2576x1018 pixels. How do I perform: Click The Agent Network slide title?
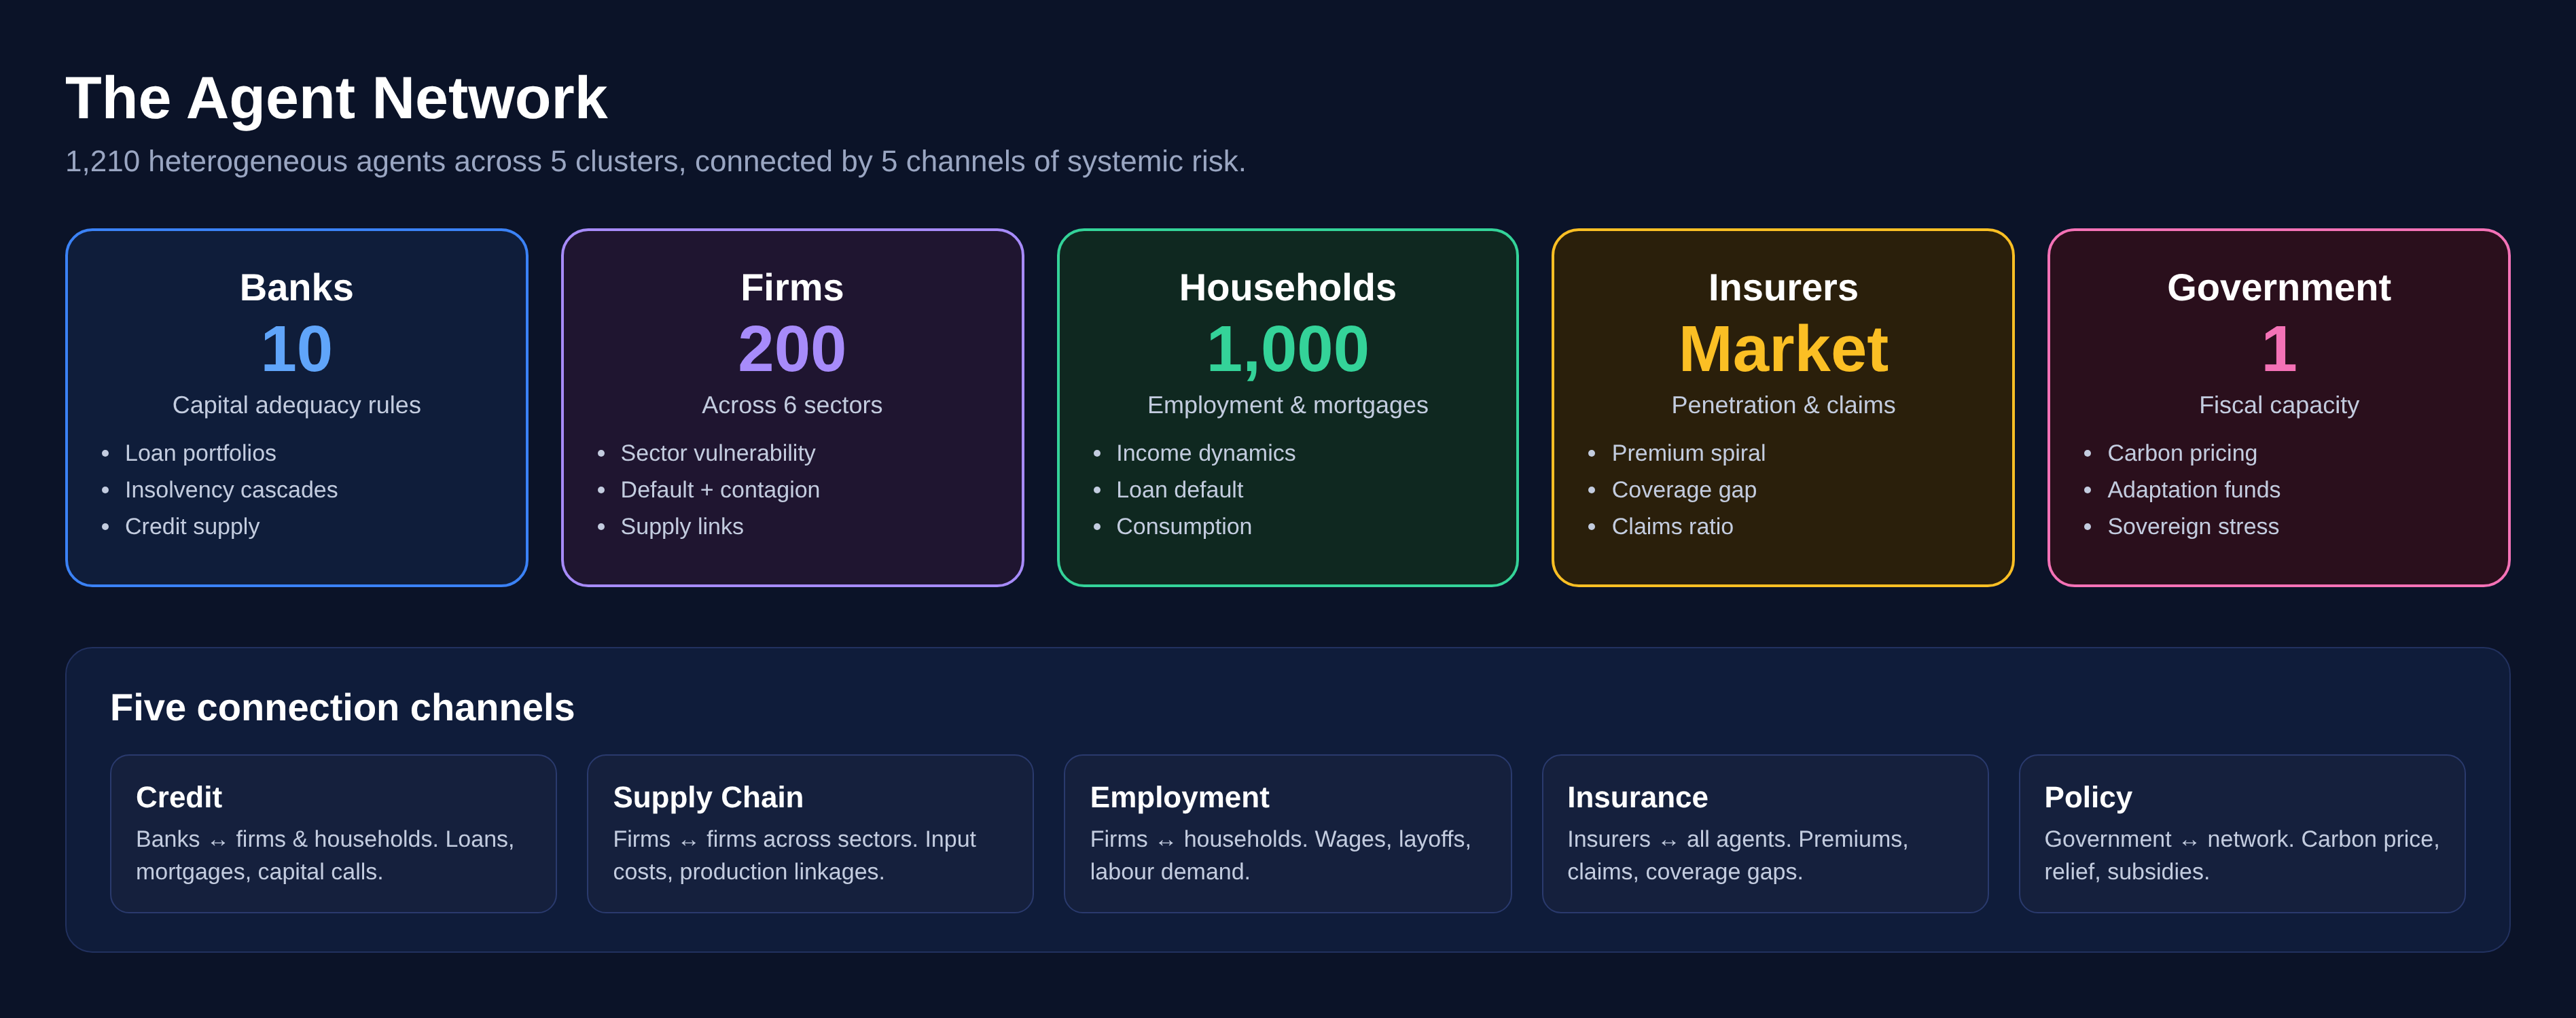336,98
